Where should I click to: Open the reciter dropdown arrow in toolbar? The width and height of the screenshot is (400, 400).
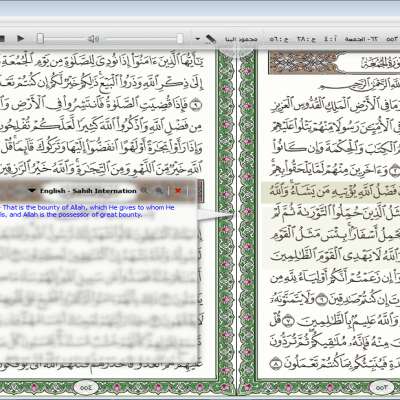tap(197, 39)
